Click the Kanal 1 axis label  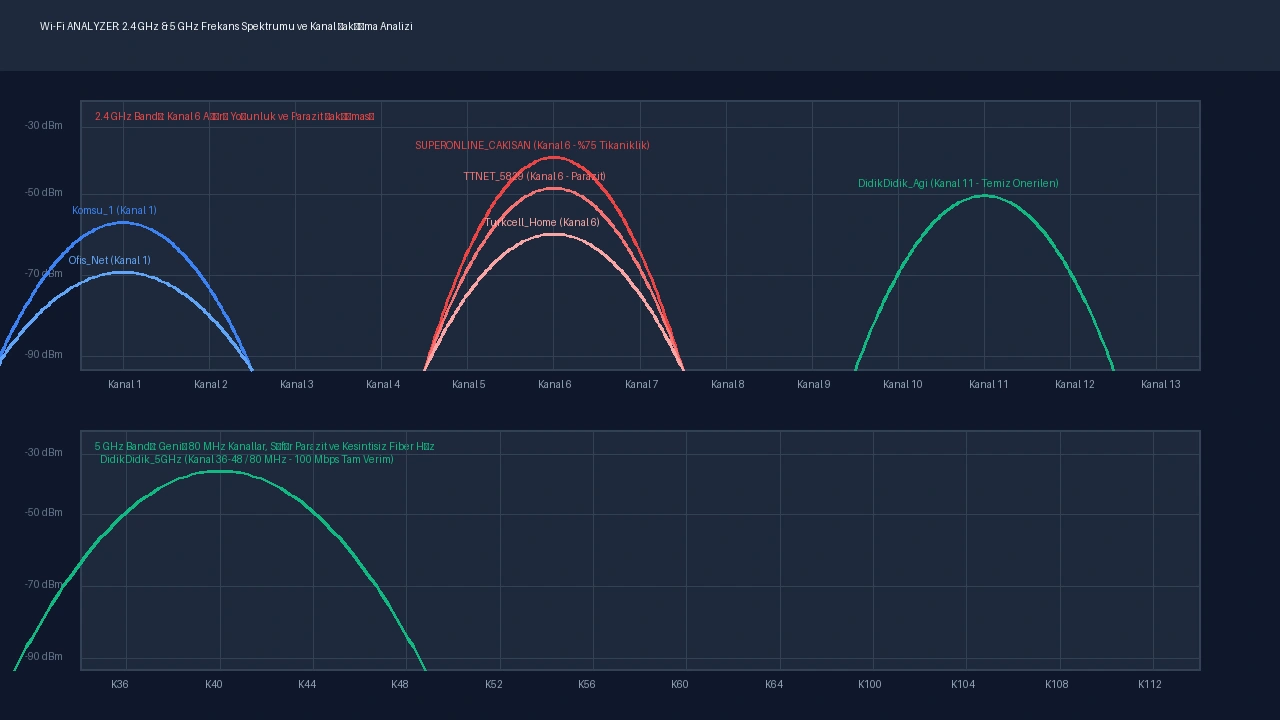point(125,384)
